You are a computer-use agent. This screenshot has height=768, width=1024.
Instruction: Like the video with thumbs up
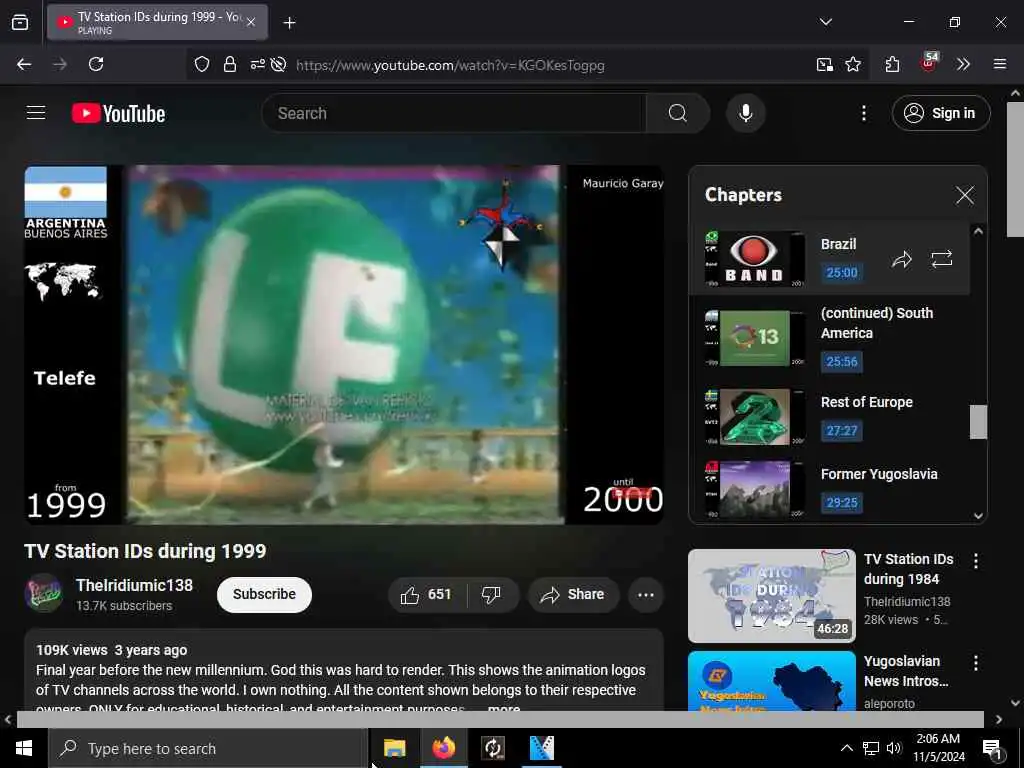[427, 594]
